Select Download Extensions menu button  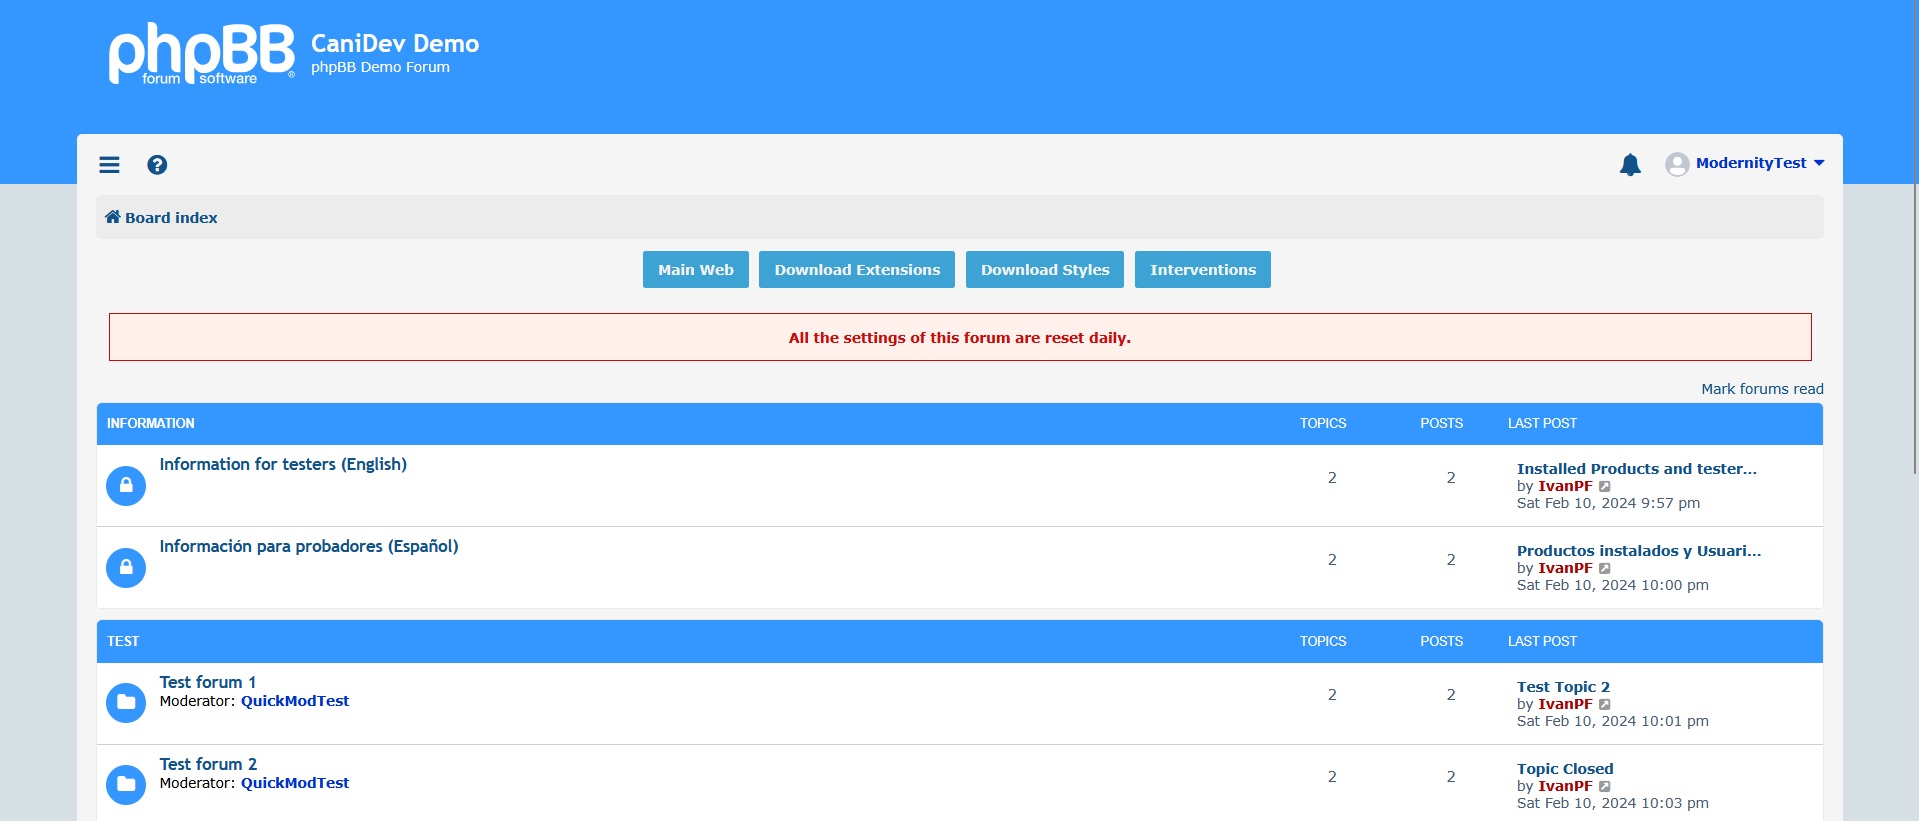pos(857,270)
